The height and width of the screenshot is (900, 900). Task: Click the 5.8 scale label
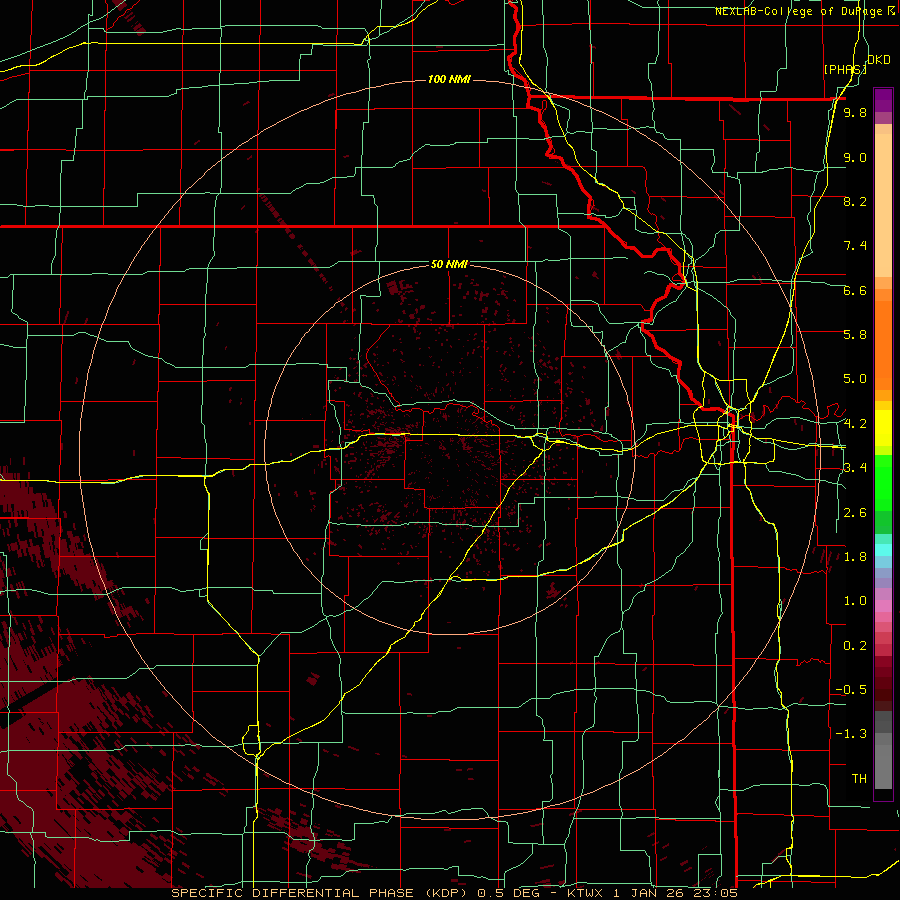855,335
